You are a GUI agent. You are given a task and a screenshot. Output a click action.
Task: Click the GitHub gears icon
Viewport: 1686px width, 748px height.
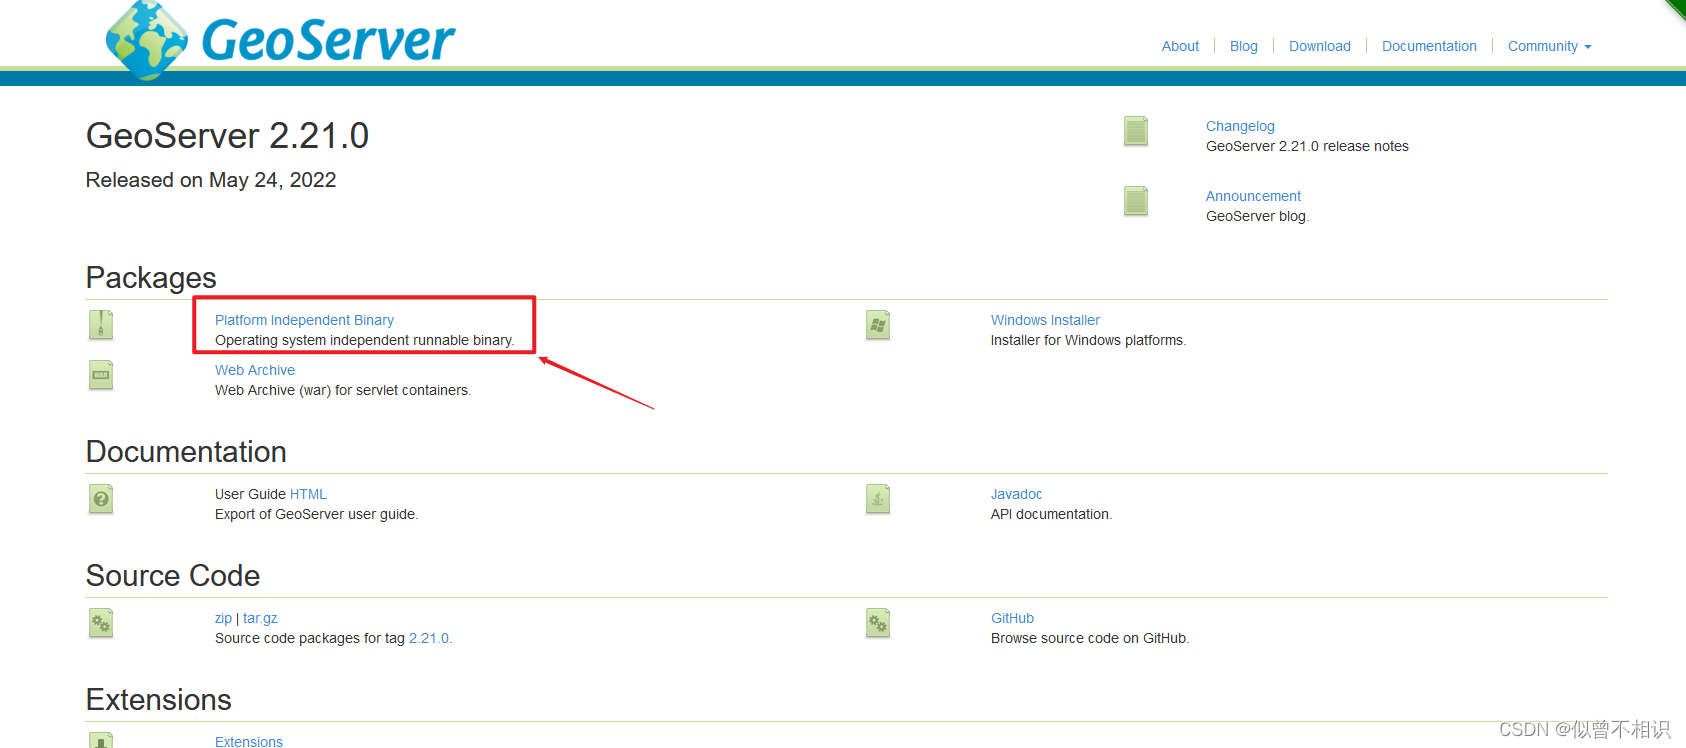tap(878, 623)
